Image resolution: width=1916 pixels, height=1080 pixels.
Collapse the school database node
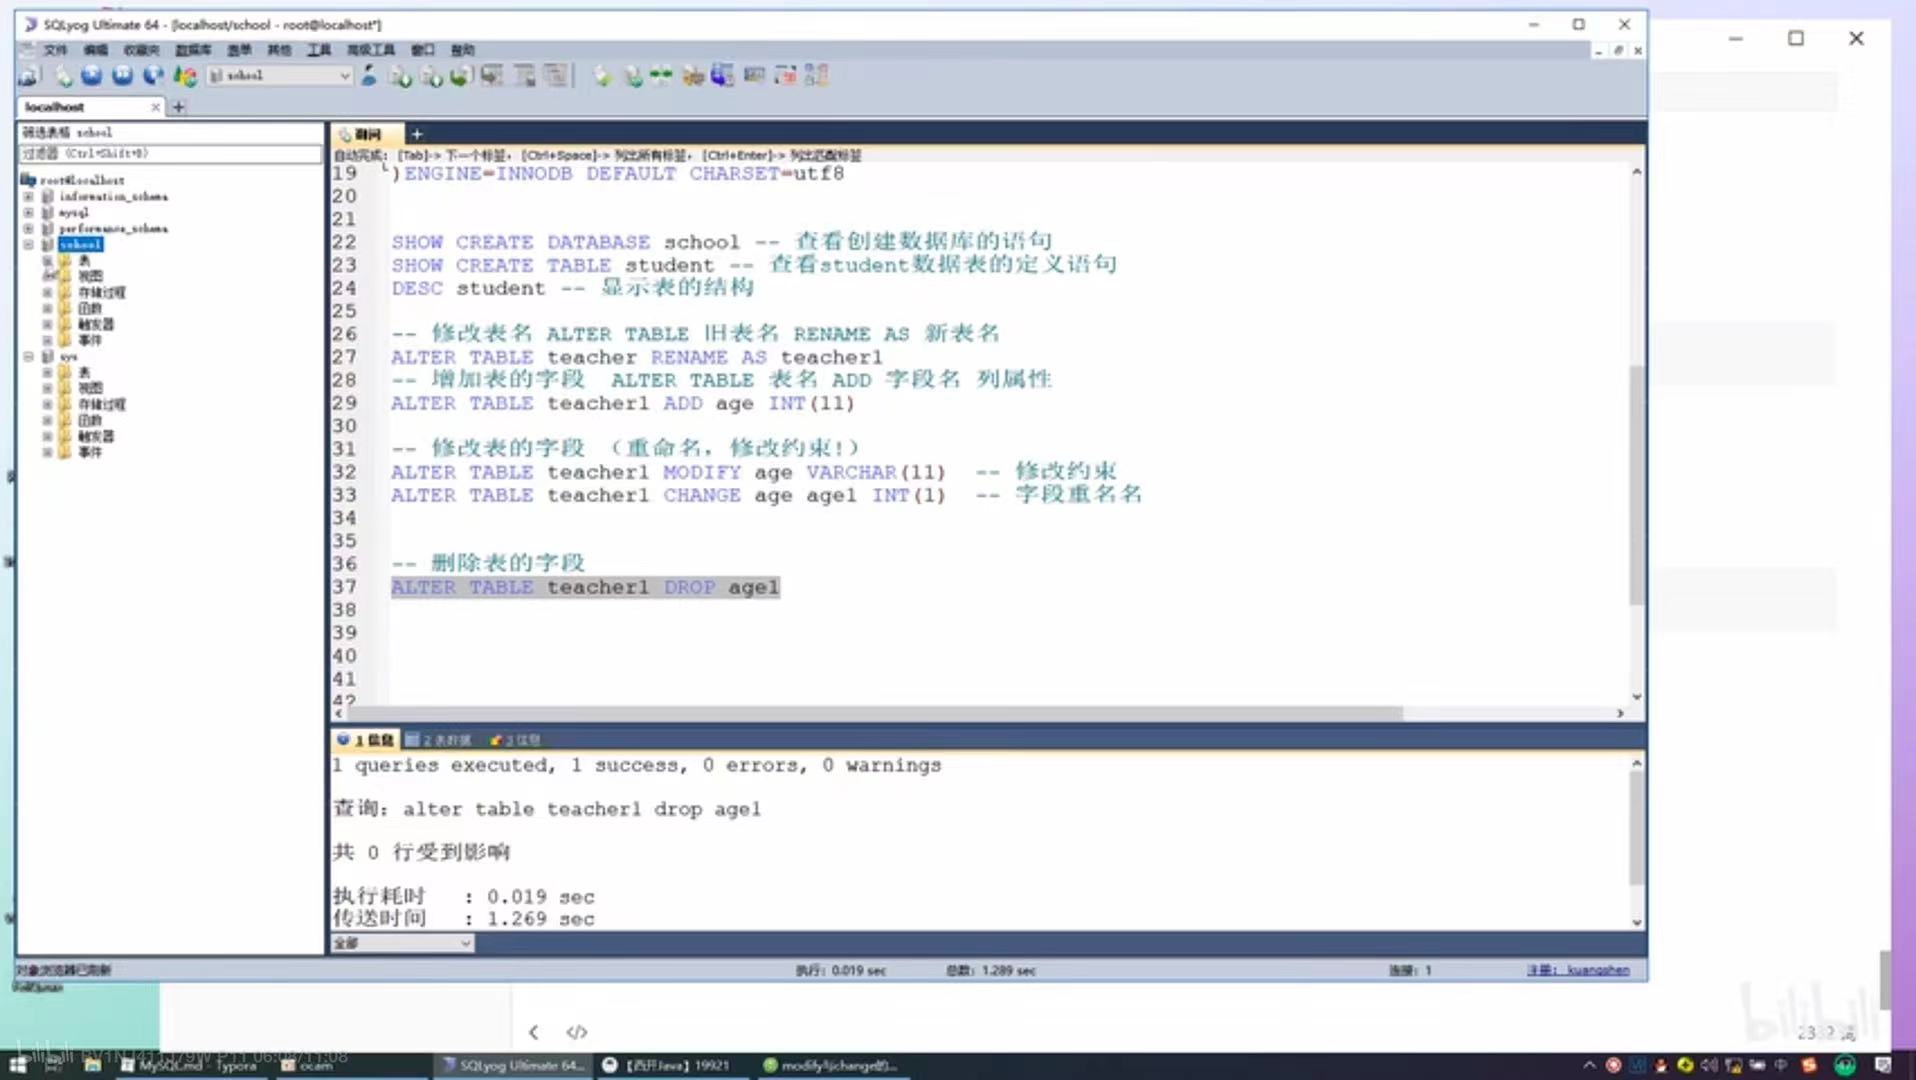pyautogui.click(x=29, y=245)
